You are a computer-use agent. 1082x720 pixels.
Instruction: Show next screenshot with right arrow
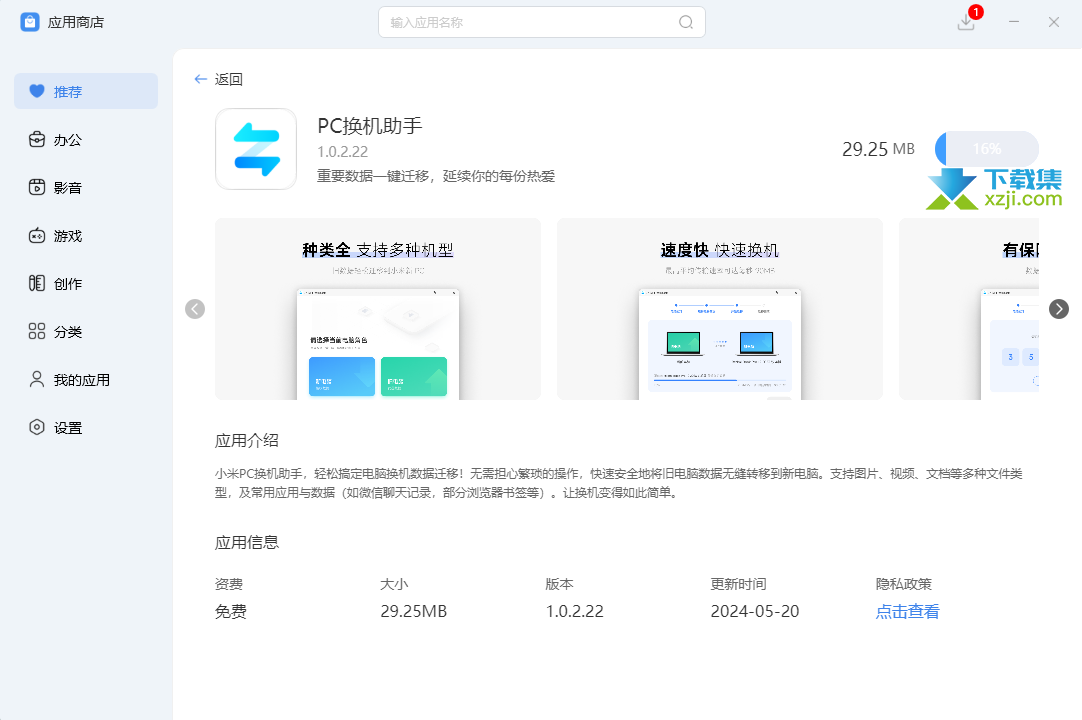pyautogui.click(x=1059, y=309)
